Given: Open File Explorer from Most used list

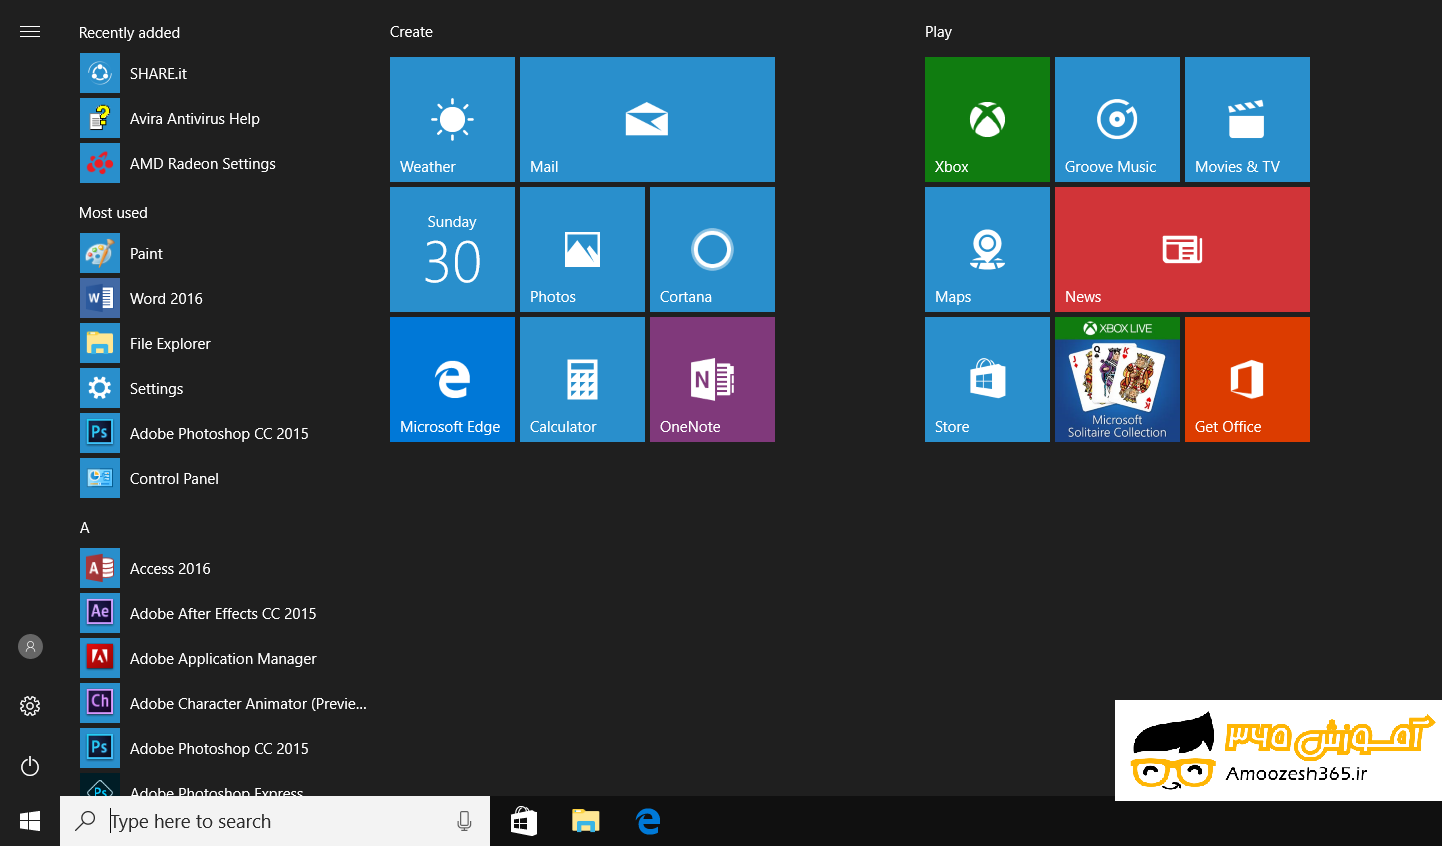Looking at the screenshot, I should point(225,343).
